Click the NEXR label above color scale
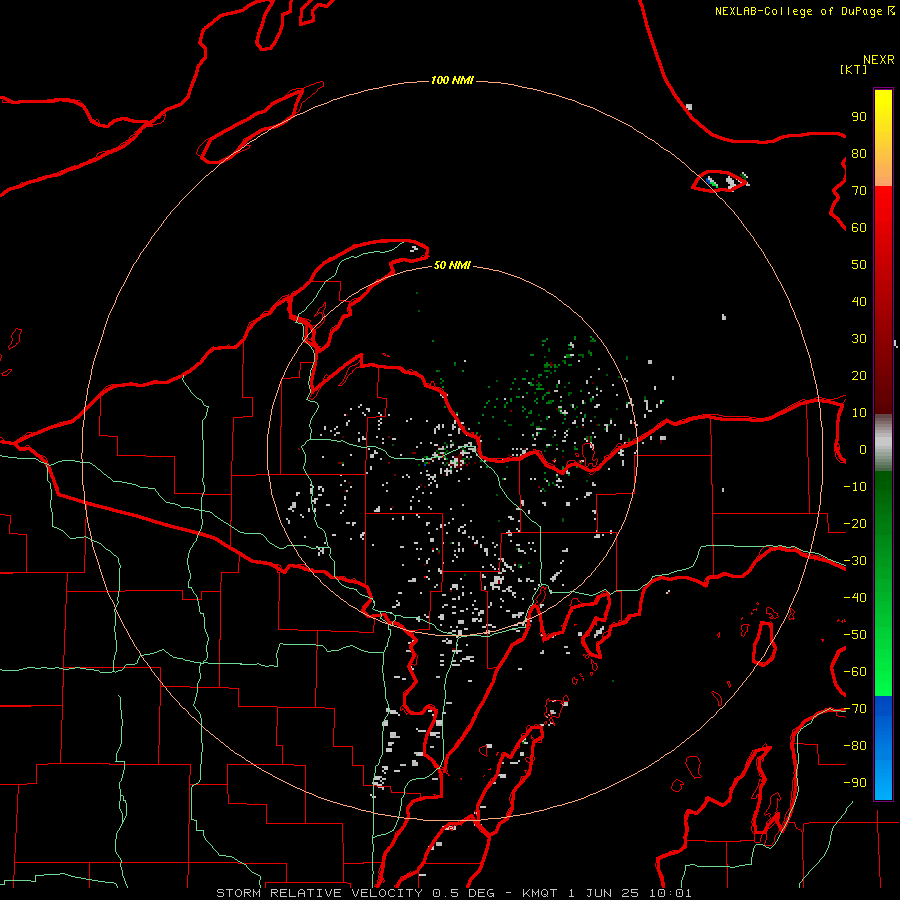900x900 pixels. pos(878,60)
